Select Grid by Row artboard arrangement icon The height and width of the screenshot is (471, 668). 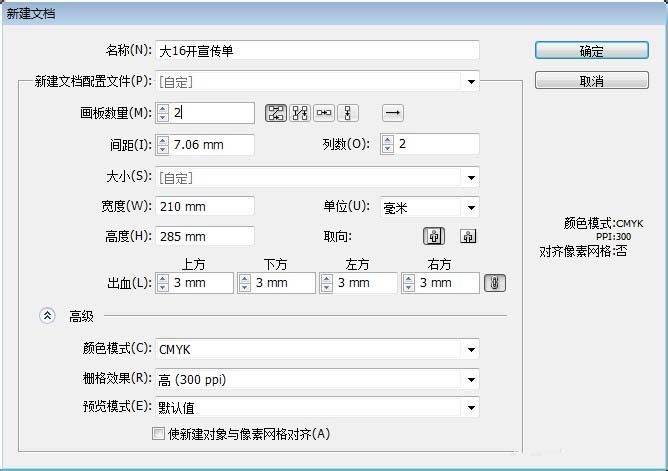[276, 113]
